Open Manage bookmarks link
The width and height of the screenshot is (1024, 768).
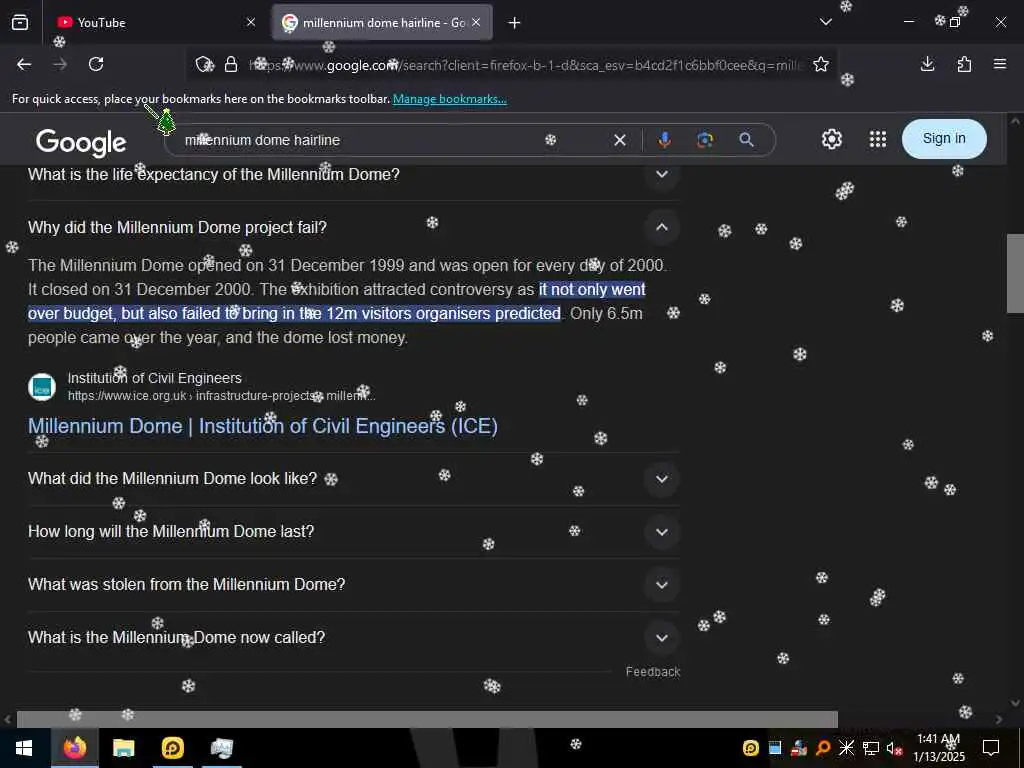(449, 99)
